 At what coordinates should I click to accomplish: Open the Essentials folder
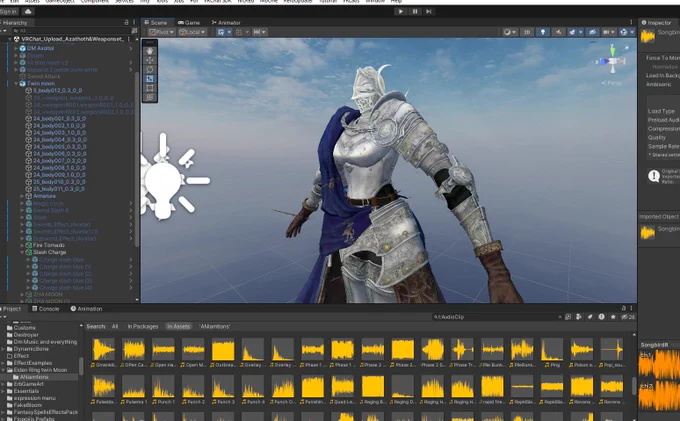[26, 391]
